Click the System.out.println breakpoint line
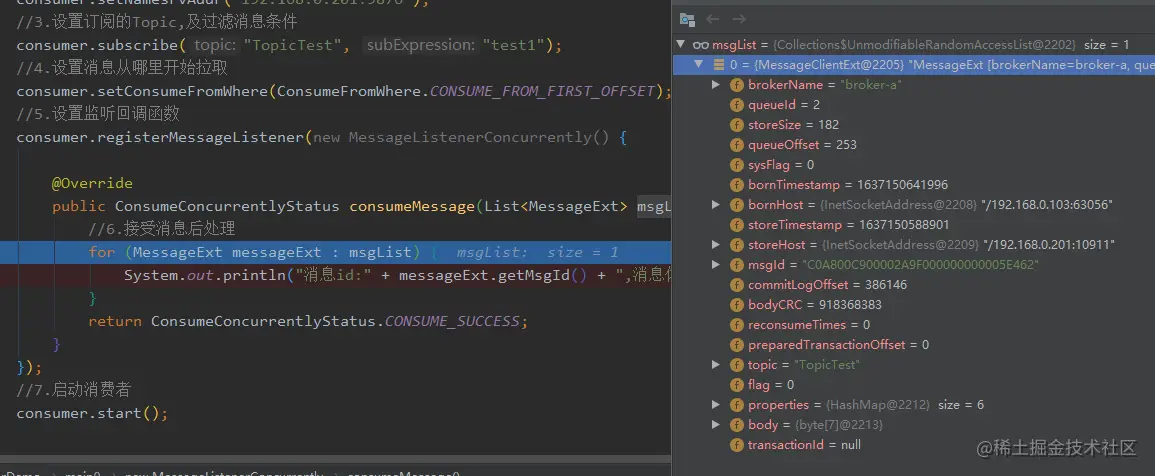This screenshot has width=1155, height=476. (335, 276)
